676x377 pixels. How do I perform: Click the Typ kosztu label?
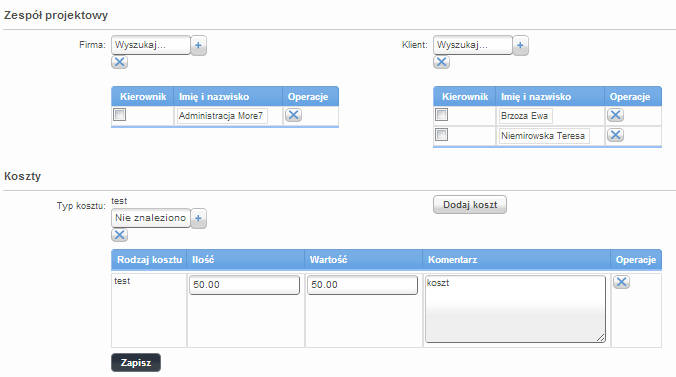click(x=81, y=206)
